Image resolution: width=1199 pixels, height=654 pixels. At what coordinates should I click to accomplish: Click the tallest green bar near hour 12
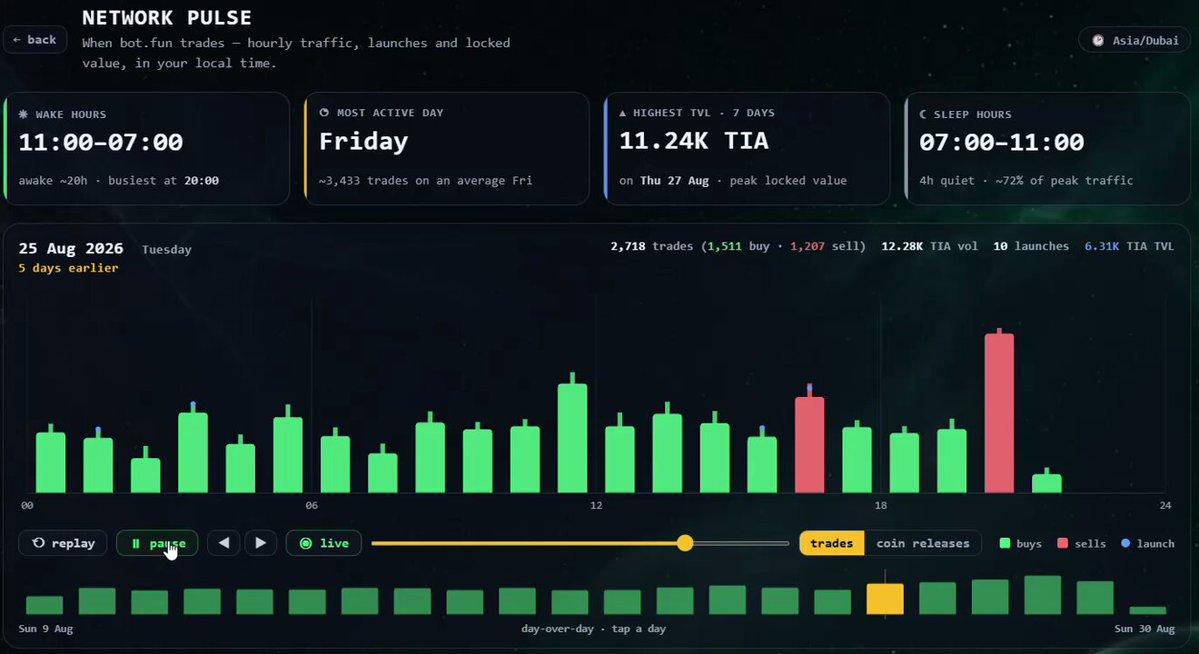pos(573,438)
